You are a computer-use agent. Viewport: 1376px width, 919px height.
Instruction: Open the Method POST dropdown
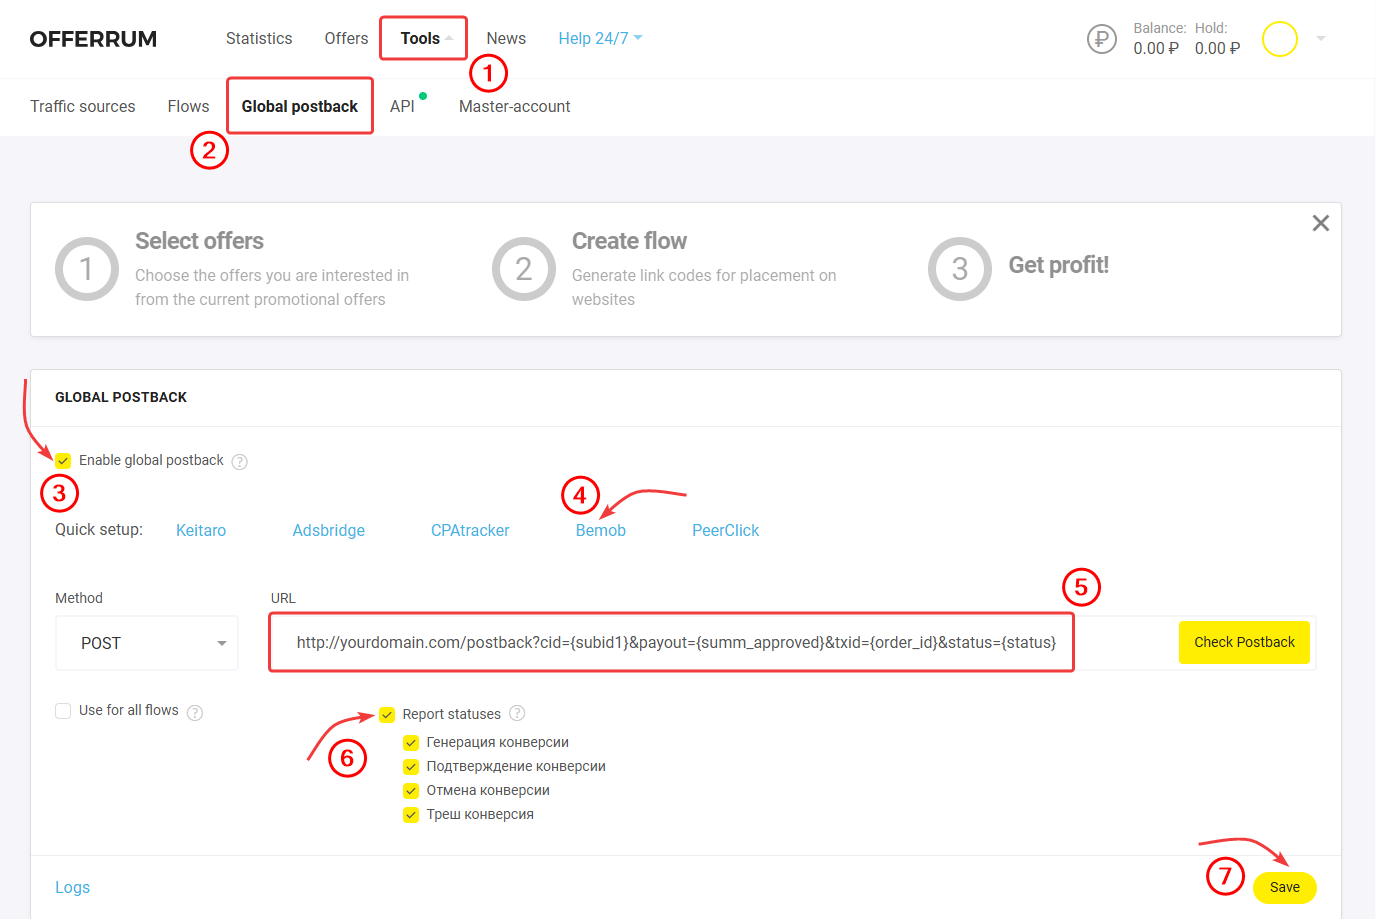pyautogui.click(x=147, y=643)
